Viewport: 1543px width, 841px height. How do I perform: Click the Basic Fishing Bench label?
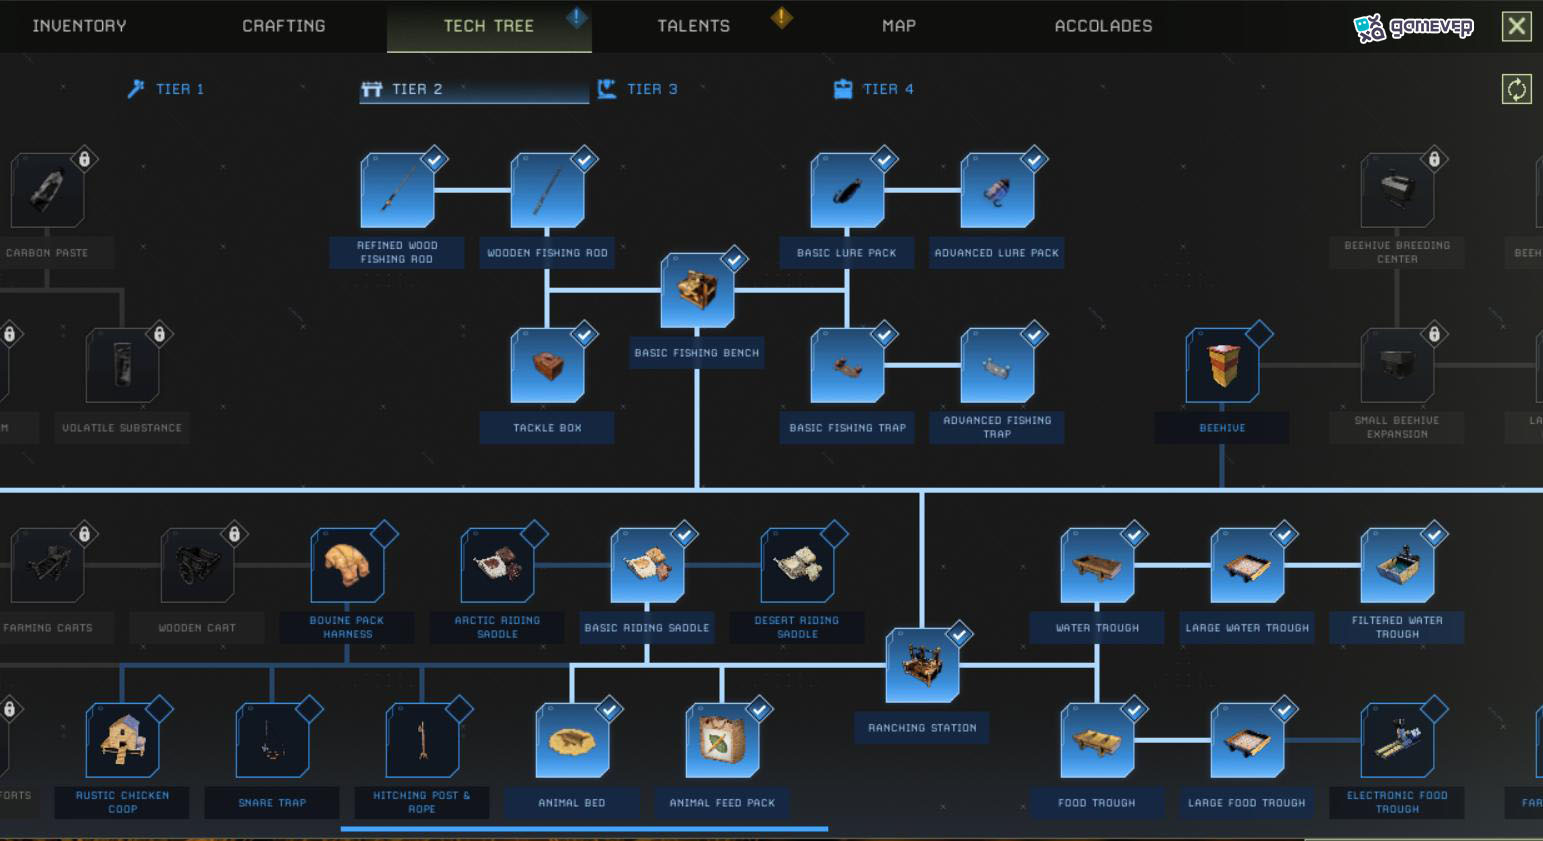tap(697, 353)
